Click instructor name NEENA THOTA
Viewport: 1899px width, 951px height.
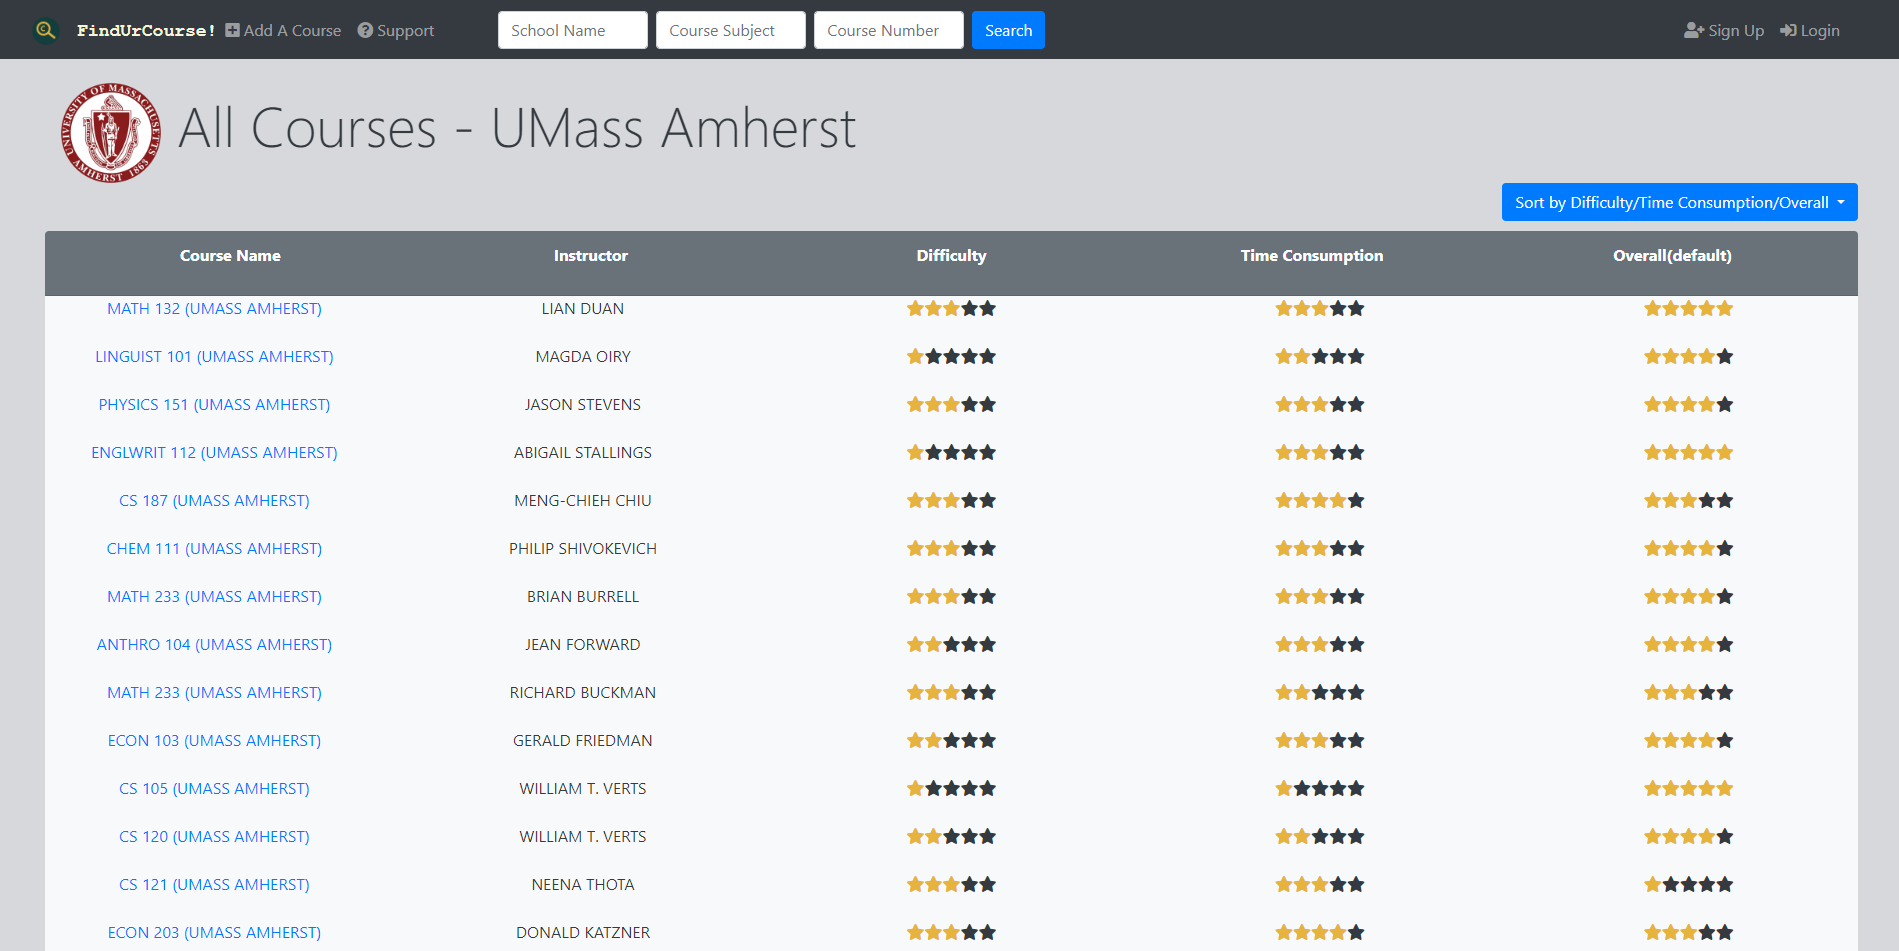[583, 885]
